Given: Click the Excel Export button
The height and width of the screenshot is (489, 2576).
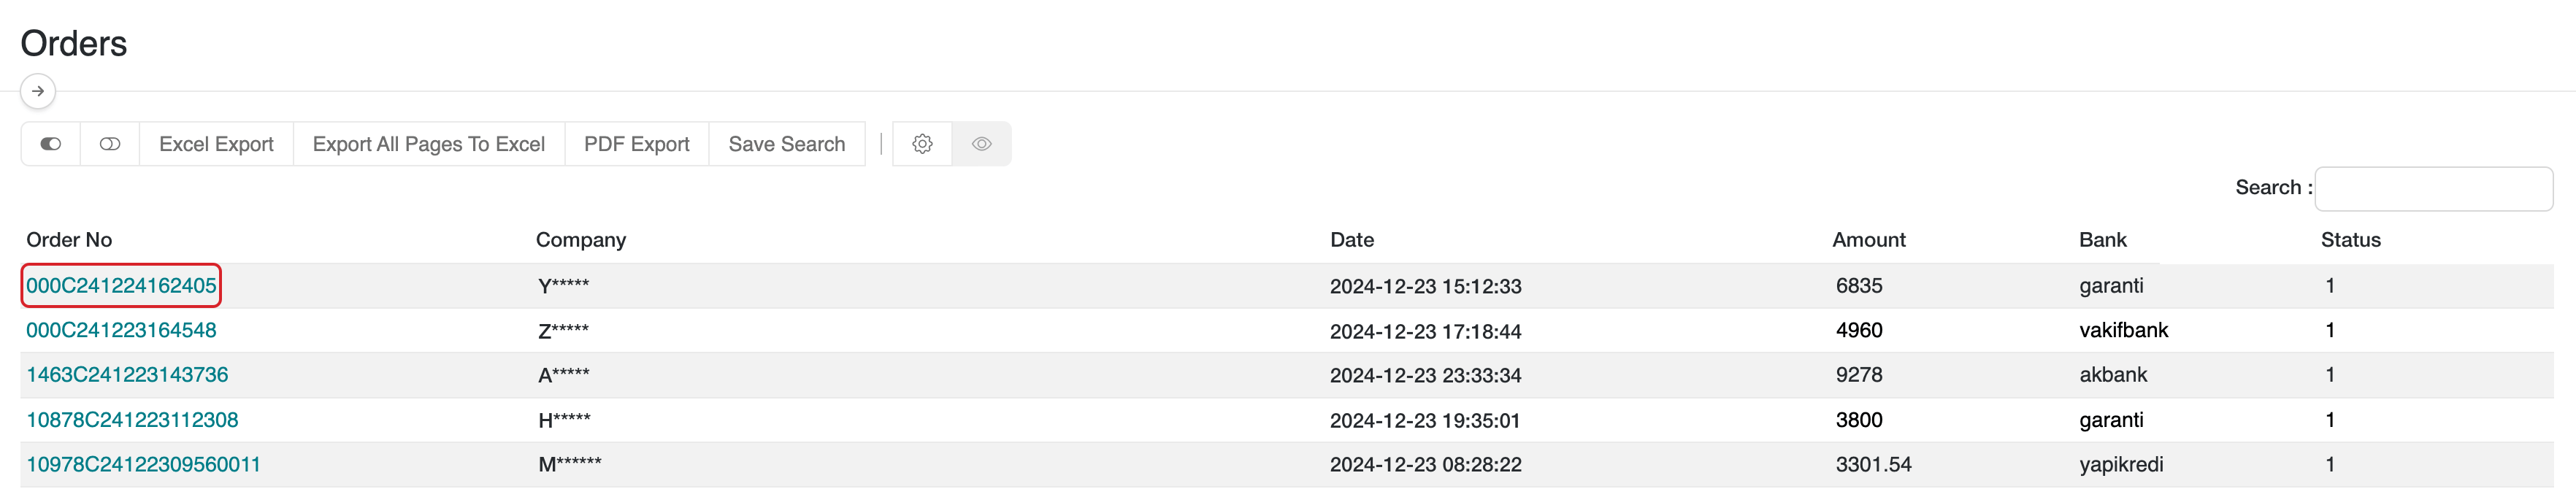Looking at the screenshot, I should coord(216,144).
